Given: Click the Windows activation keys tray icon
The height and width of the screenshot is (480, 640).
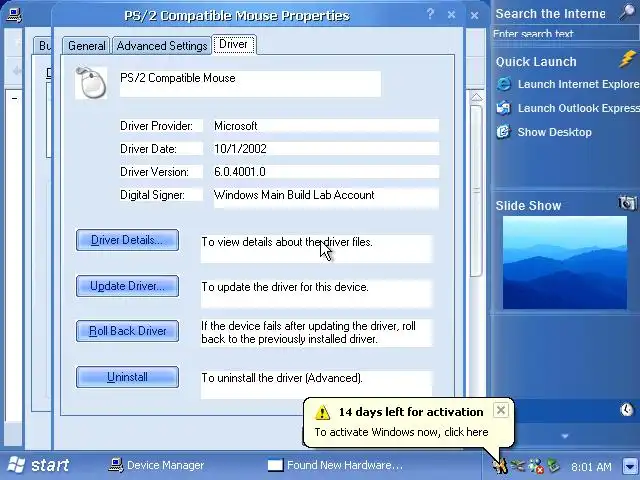Looking at the screenshot, I should coord(500,465).
